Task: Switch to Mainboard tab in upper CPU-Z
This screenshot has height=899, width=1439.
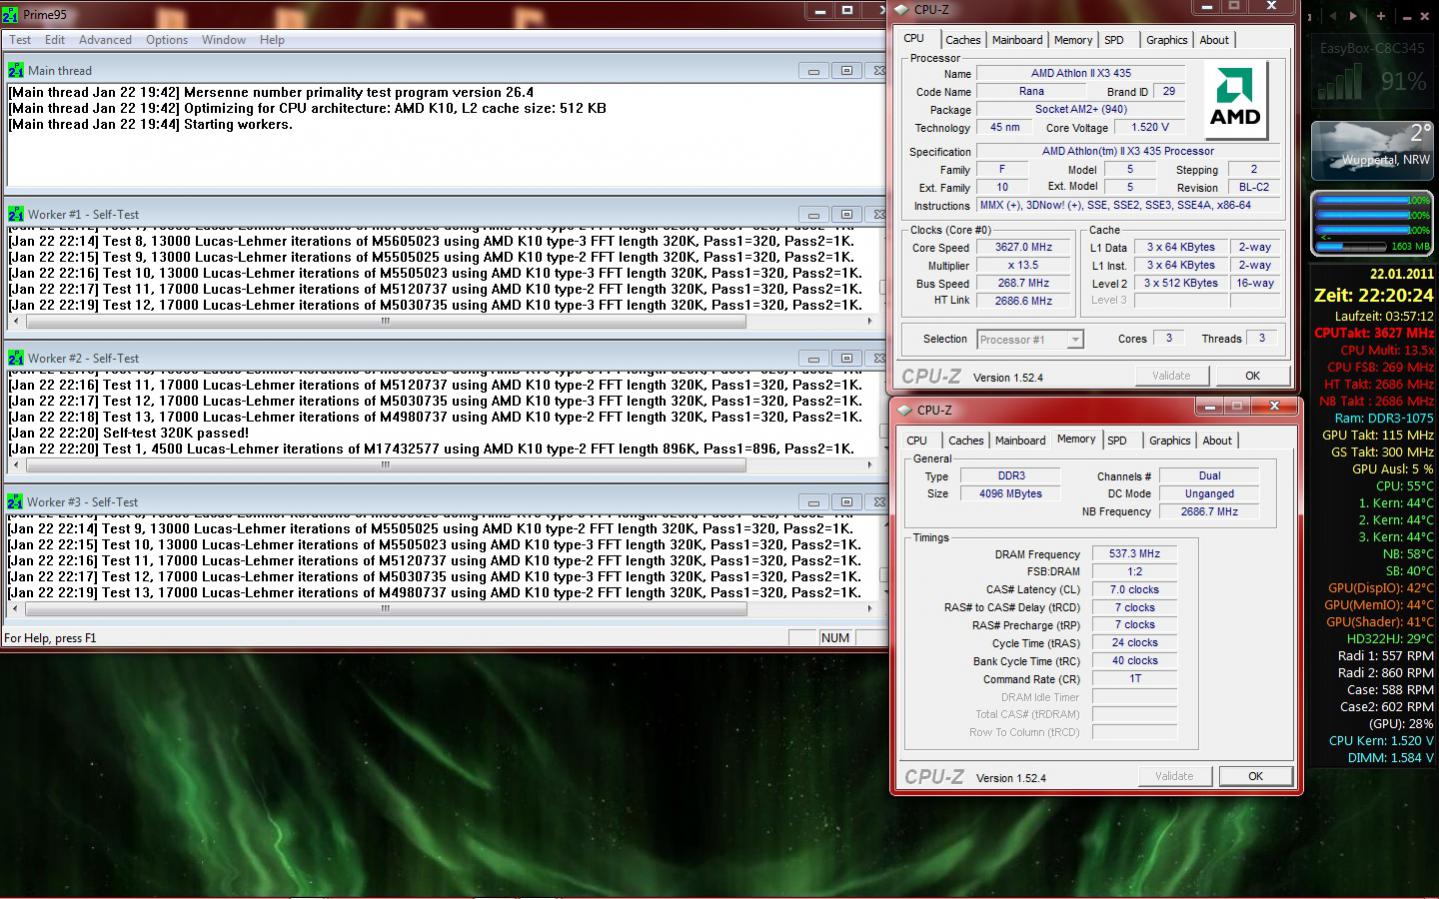Action: pos(1017,40)
